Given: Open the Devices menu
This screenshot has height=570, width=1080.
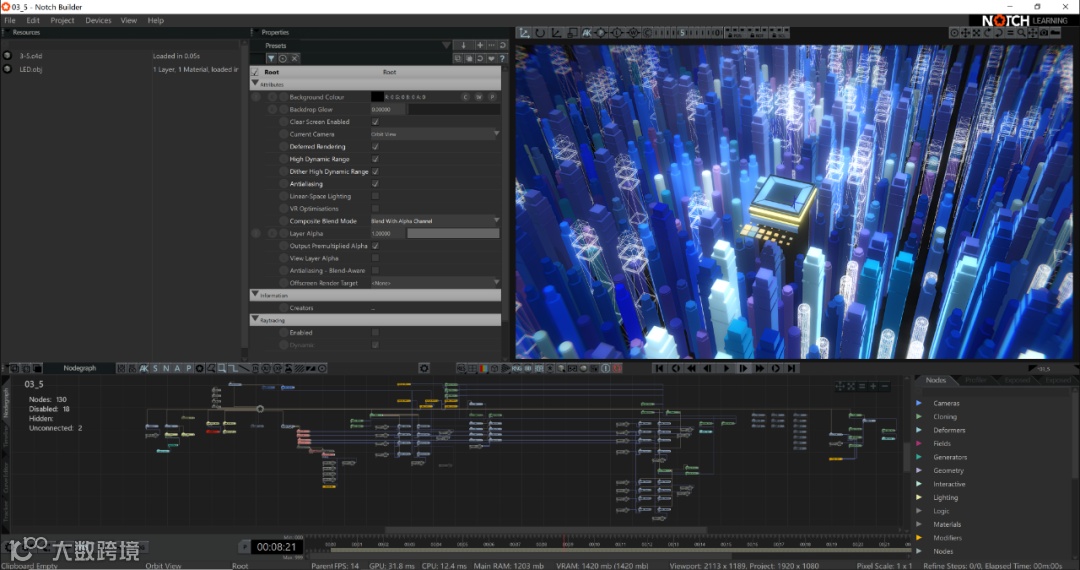Looking at the screenshot, I should (x=98, y=21).
